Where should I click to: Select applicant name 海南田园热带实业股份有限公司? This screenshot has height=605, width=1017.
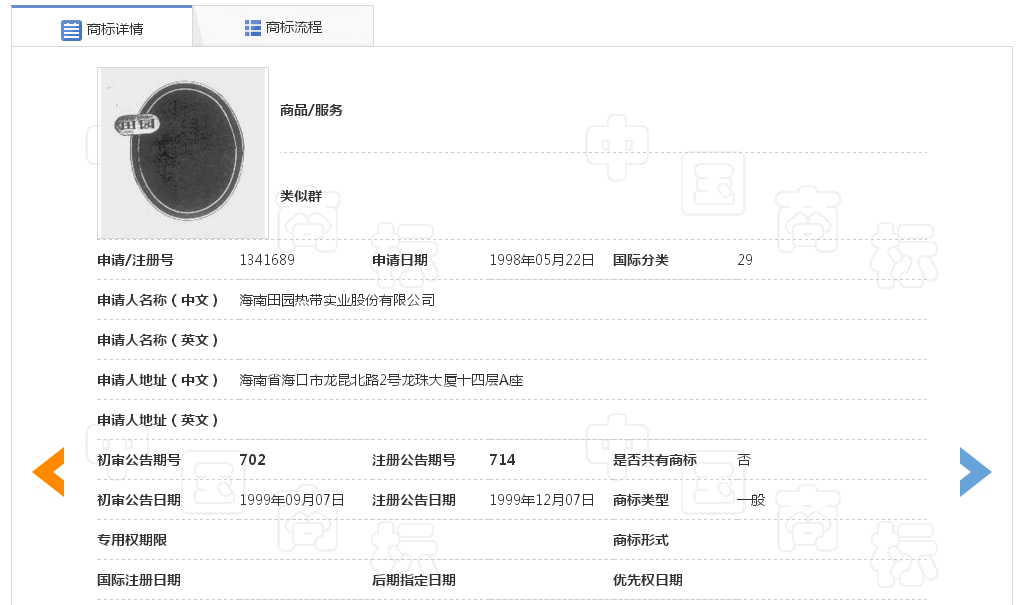[x=337, y=300]
